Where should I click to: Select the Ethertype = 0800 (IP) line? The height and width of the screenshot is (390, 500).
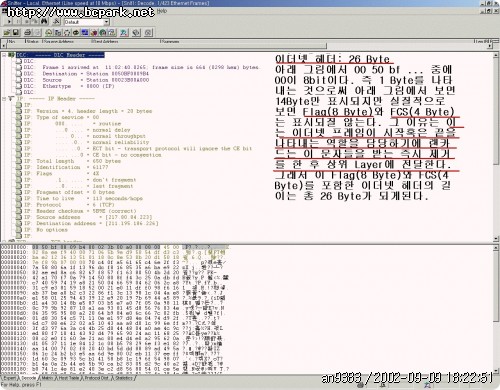point(69,86)
